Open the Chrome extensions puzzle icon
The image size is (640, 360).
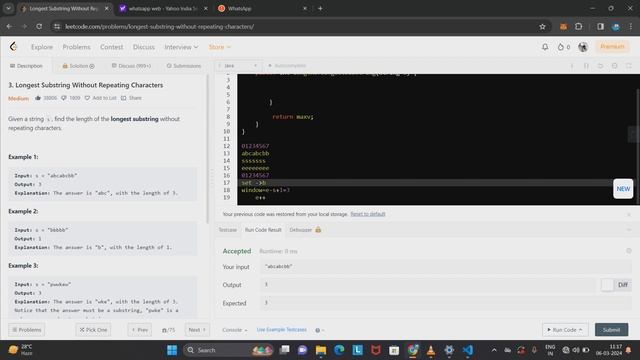point(578,27)
